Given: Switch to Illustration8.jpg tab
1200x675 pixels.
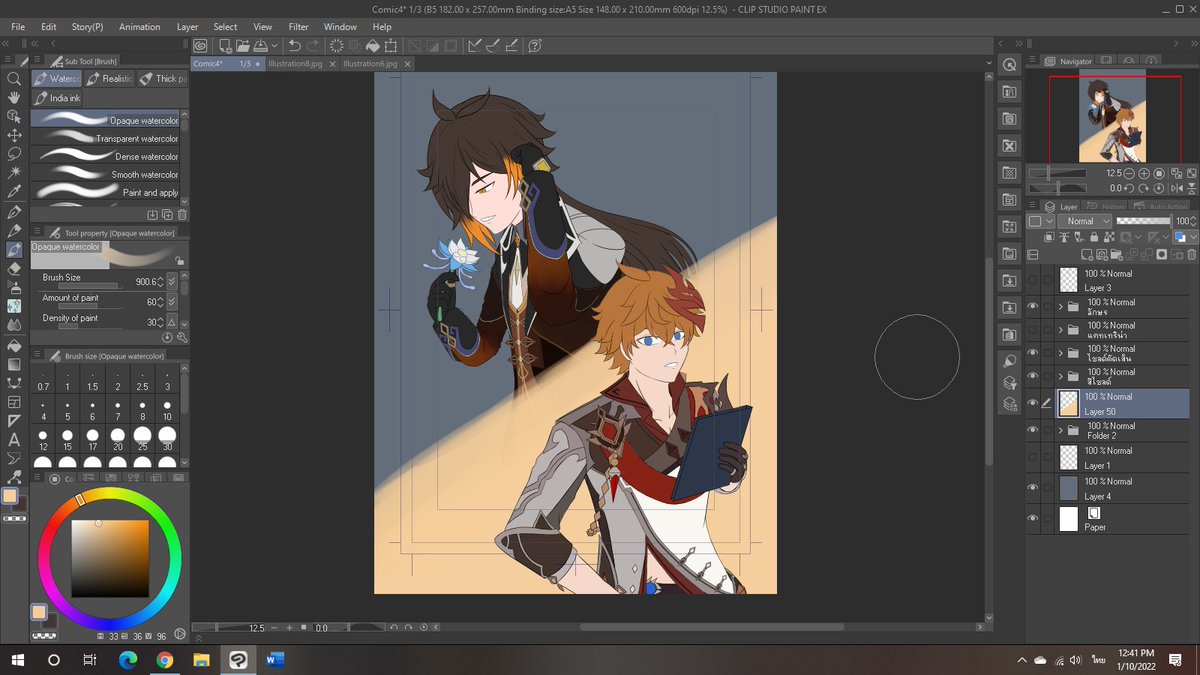Looking at the screenshot, I should tap(295, 63).
